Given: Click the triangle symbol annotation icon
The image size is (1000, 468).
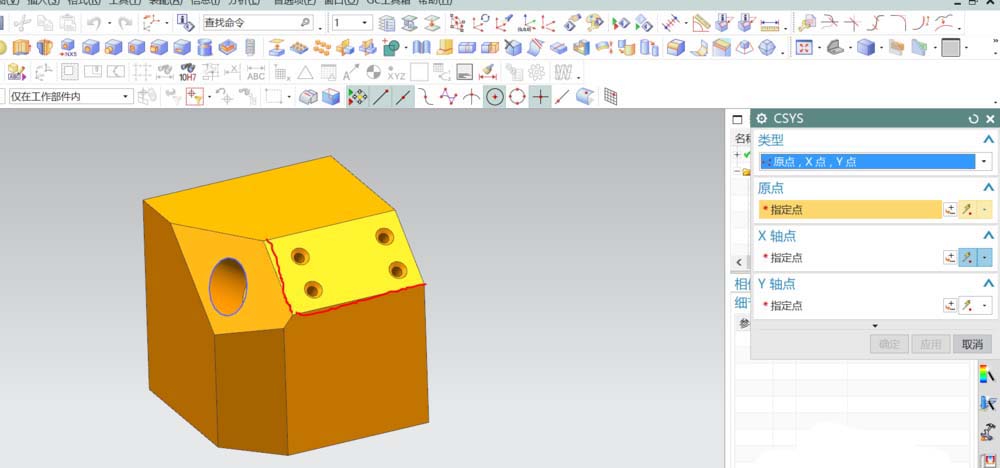Looking at the screenshot, I should point(305,72).
